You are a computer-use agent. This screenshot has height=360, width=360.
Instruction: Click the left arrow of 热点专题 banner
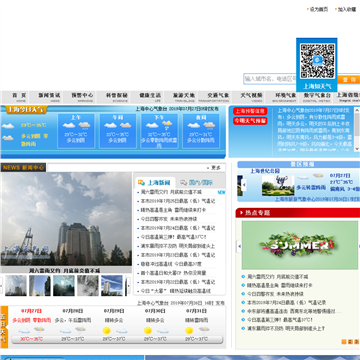coord(239,246)
